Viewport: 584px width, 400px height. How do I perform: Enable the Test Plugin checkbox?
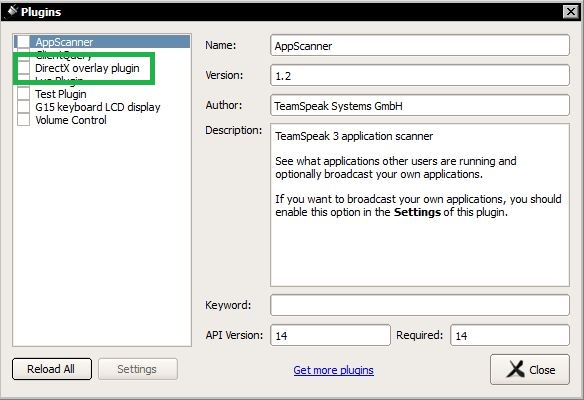click(x=23, y=93)
